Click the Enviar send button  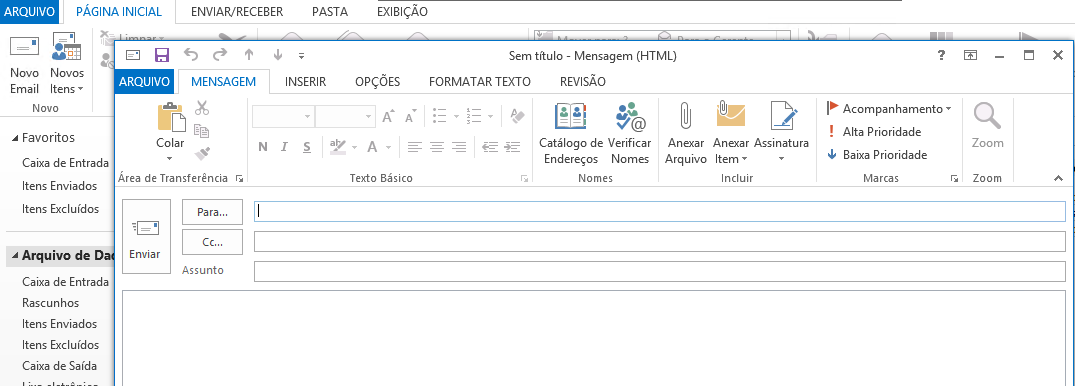tap(146, 237)
